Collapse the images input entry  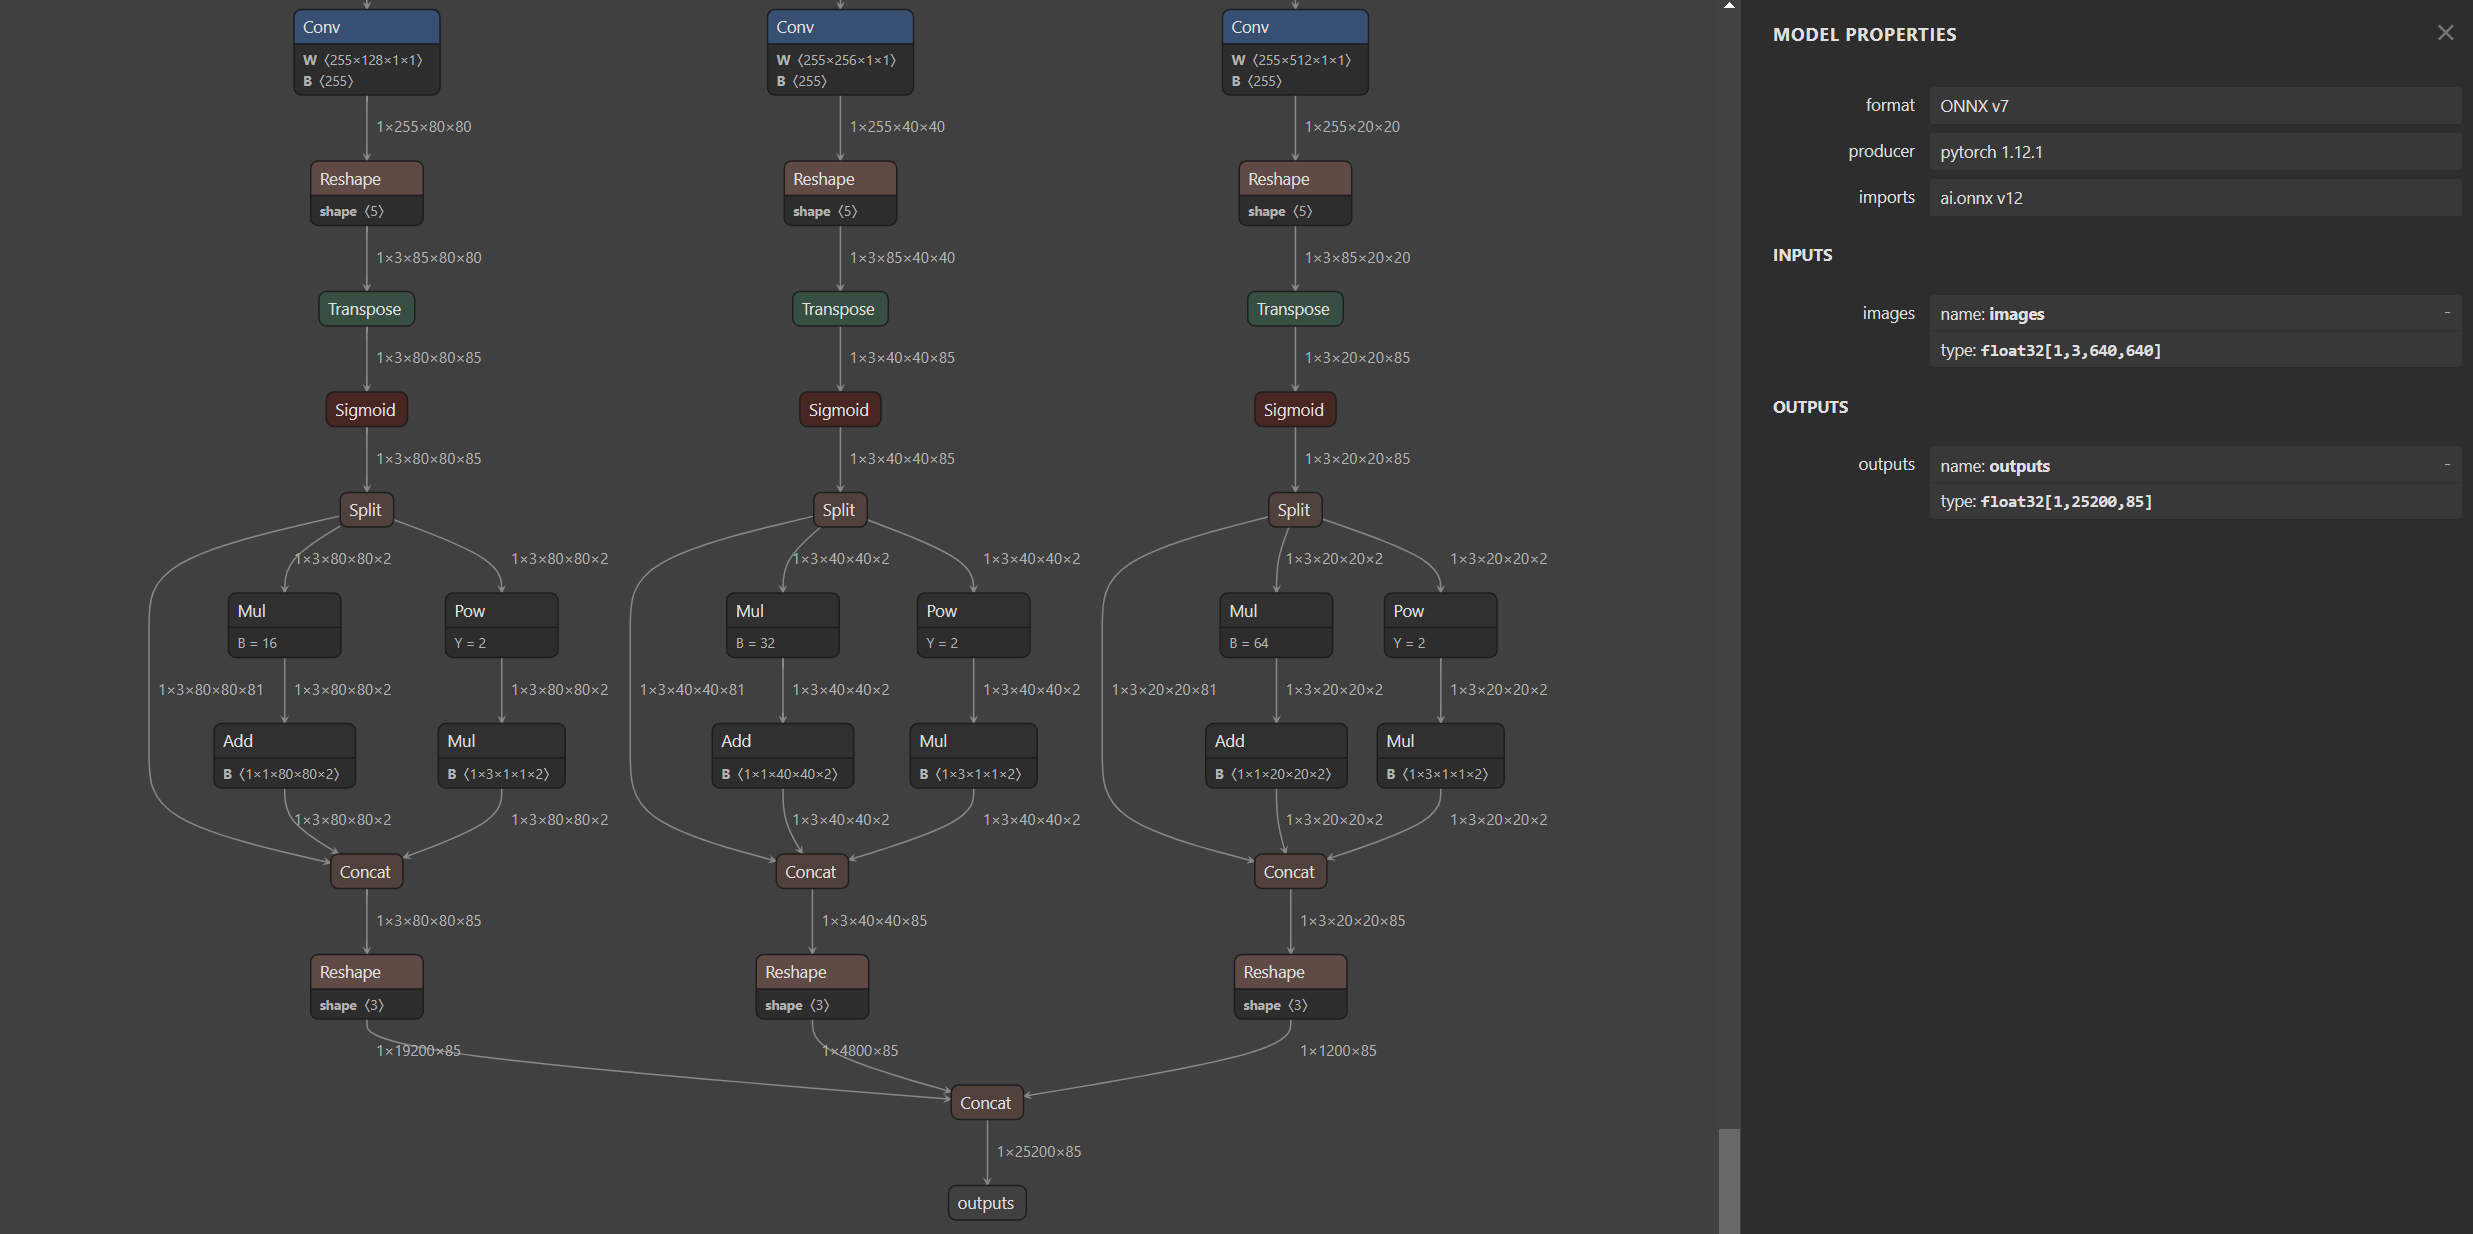click(2447, 313)
